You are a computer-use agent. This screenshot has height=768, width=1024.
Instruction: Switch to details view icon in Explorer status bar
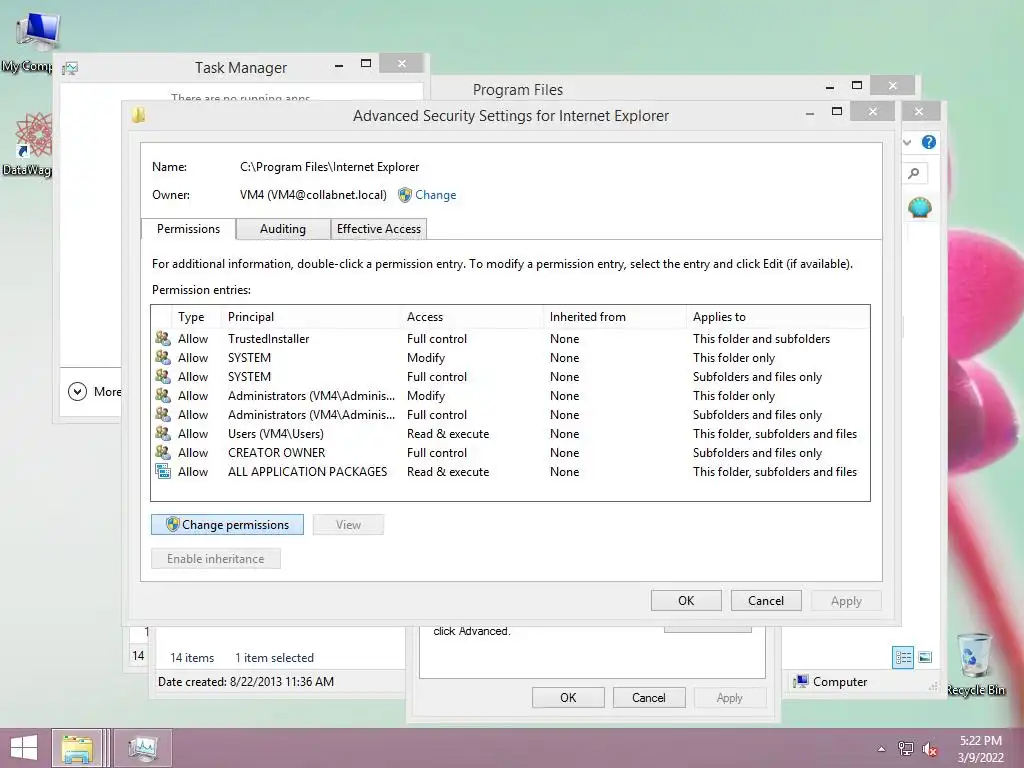(x=903, y=657)
